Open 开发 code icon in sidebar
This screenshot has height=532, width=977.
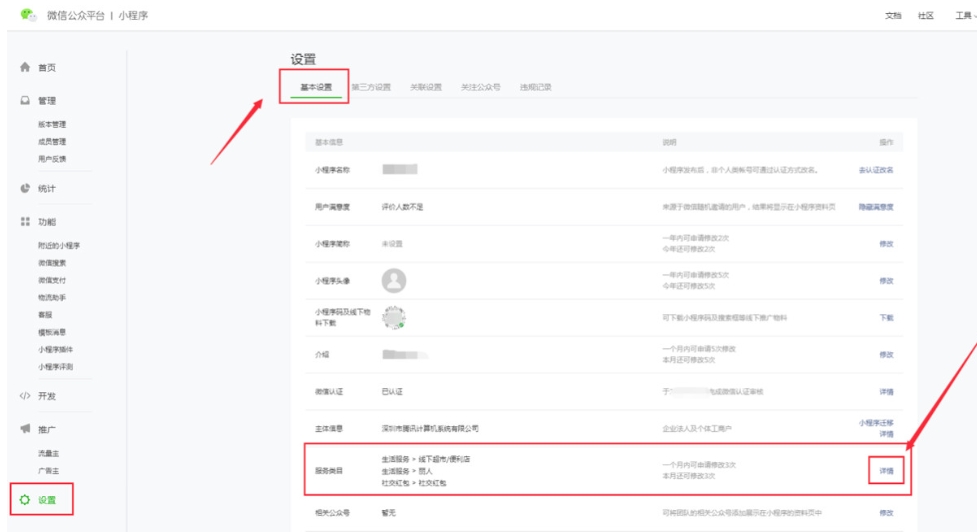(25, 396)
